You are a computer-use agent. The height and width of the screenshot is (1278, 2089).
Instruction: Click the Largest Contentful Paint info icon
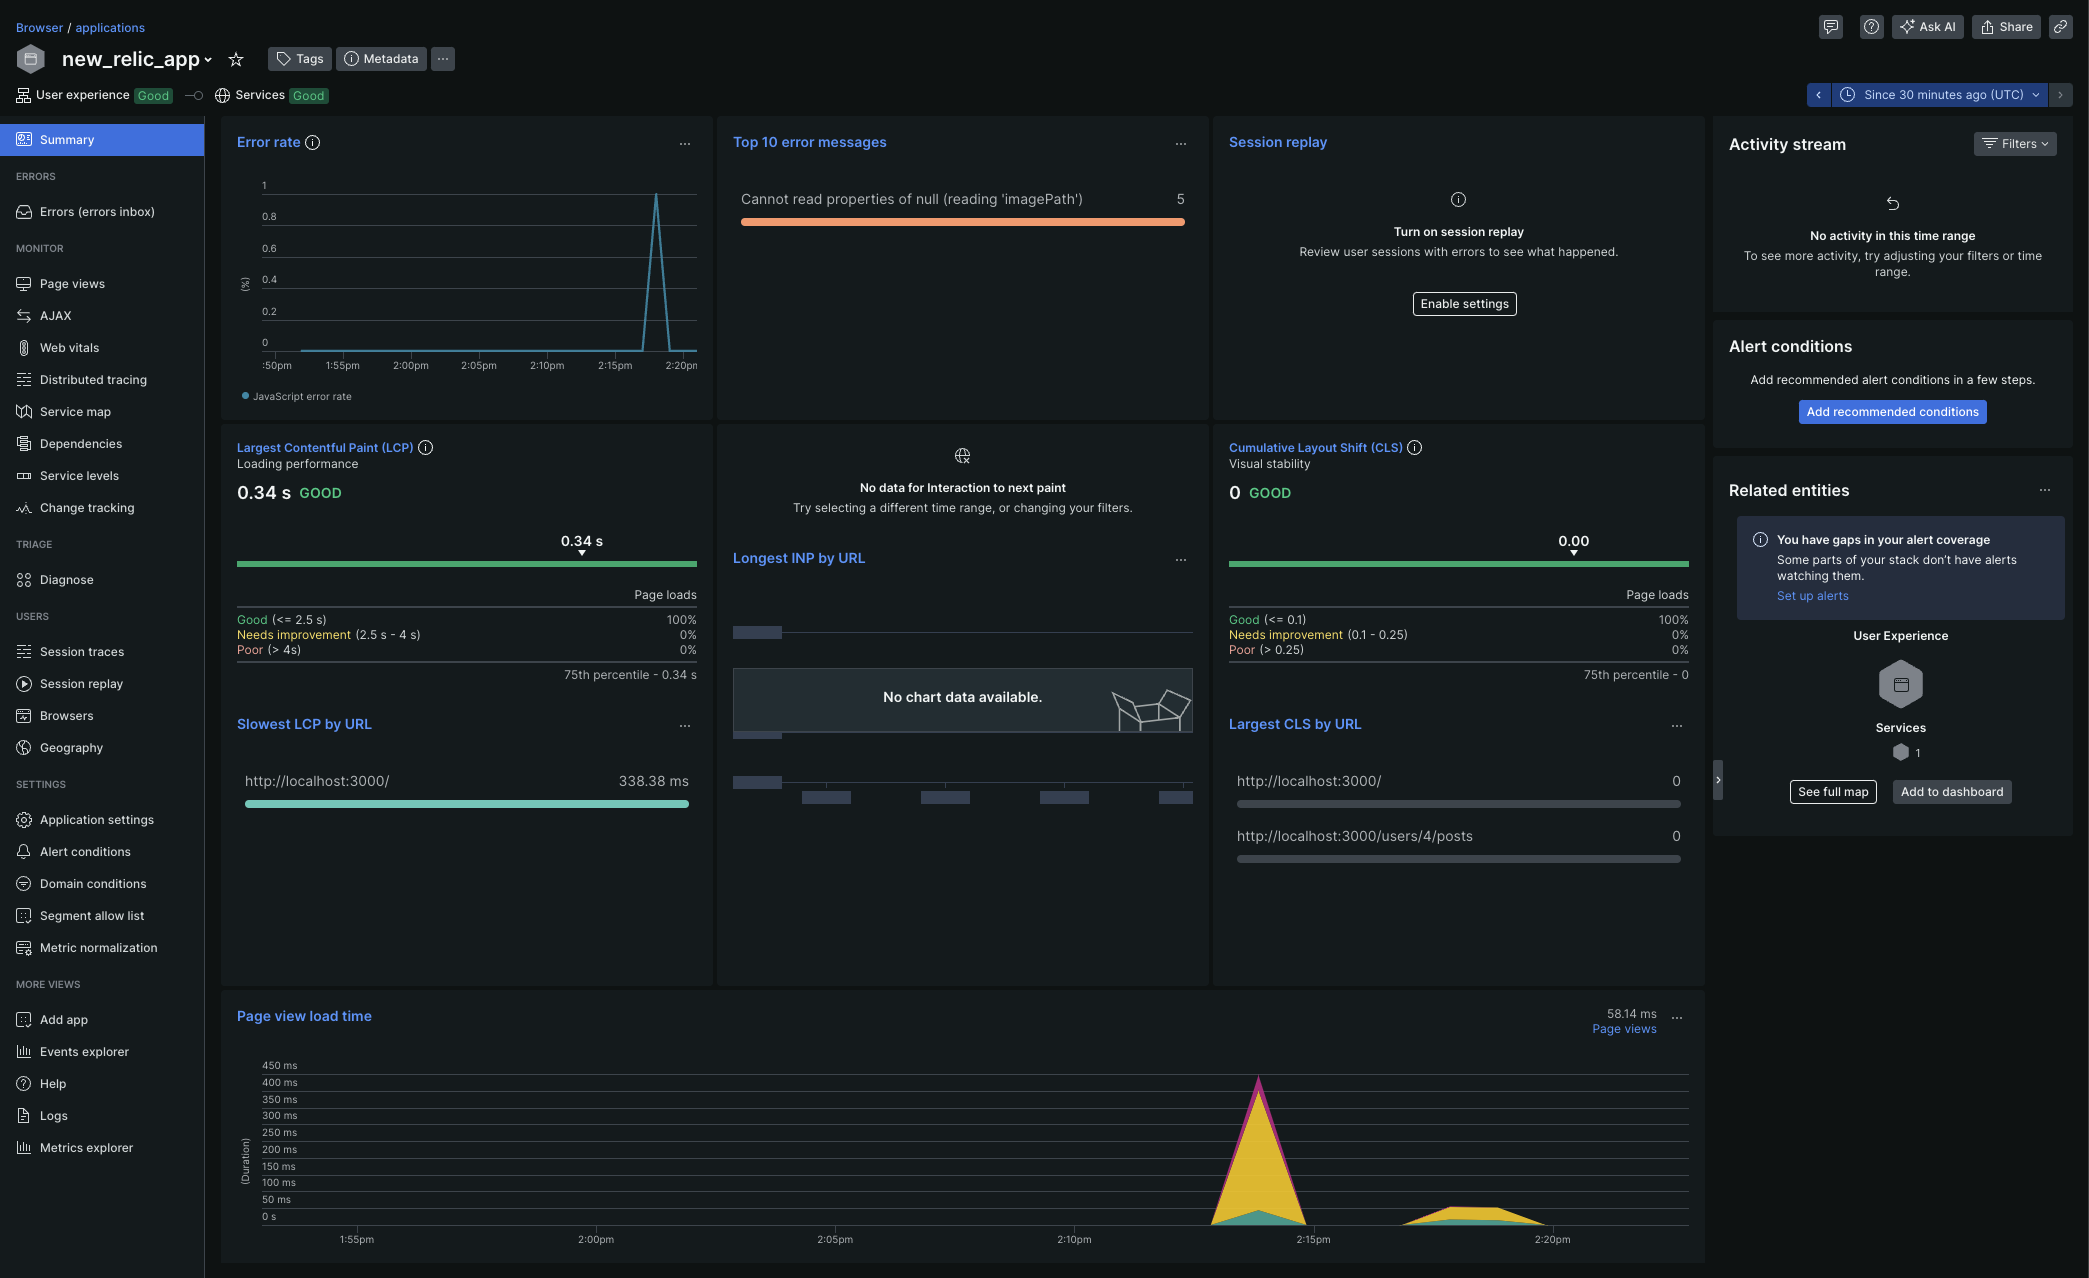tap(426, 448)
